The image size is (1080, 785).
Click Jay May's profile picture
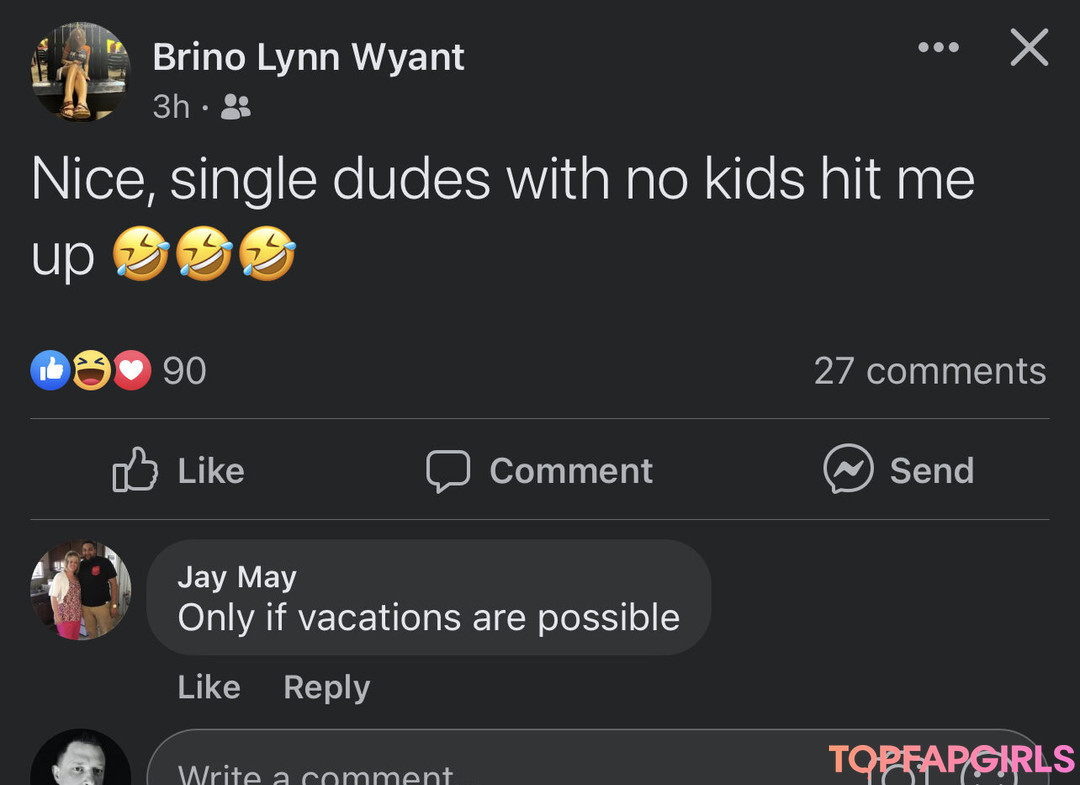click(x=80, y=591)
